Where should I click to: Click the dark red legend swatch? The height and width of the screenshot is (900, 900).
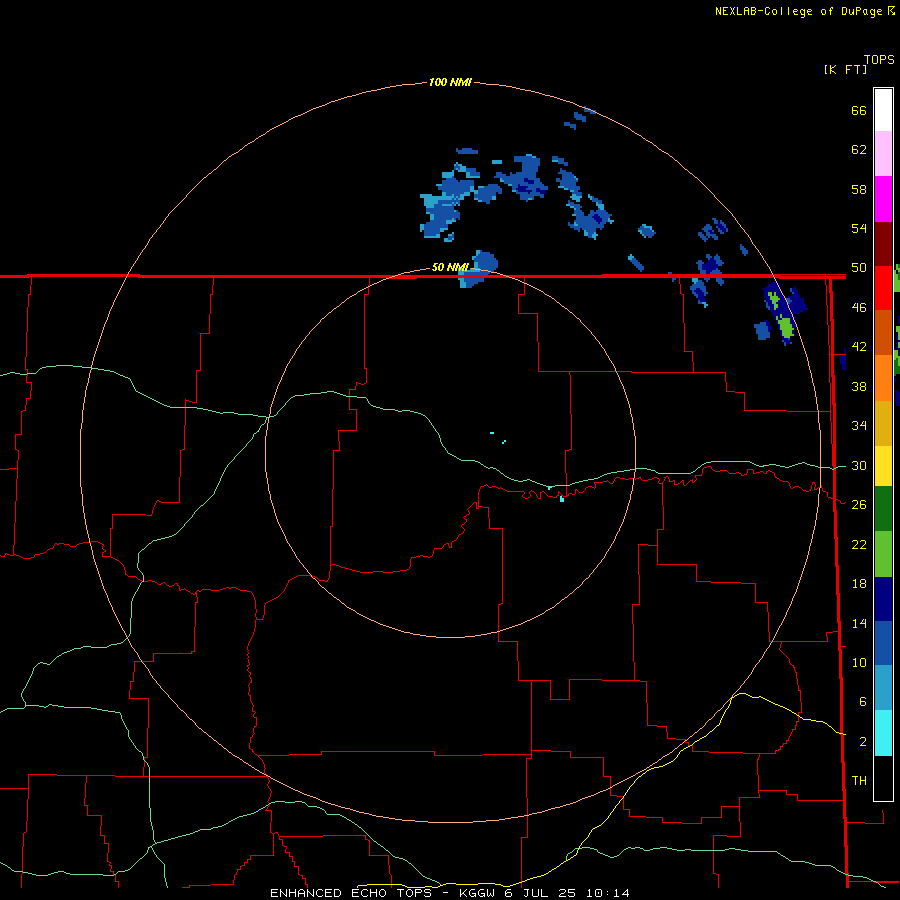pos(883,244)
